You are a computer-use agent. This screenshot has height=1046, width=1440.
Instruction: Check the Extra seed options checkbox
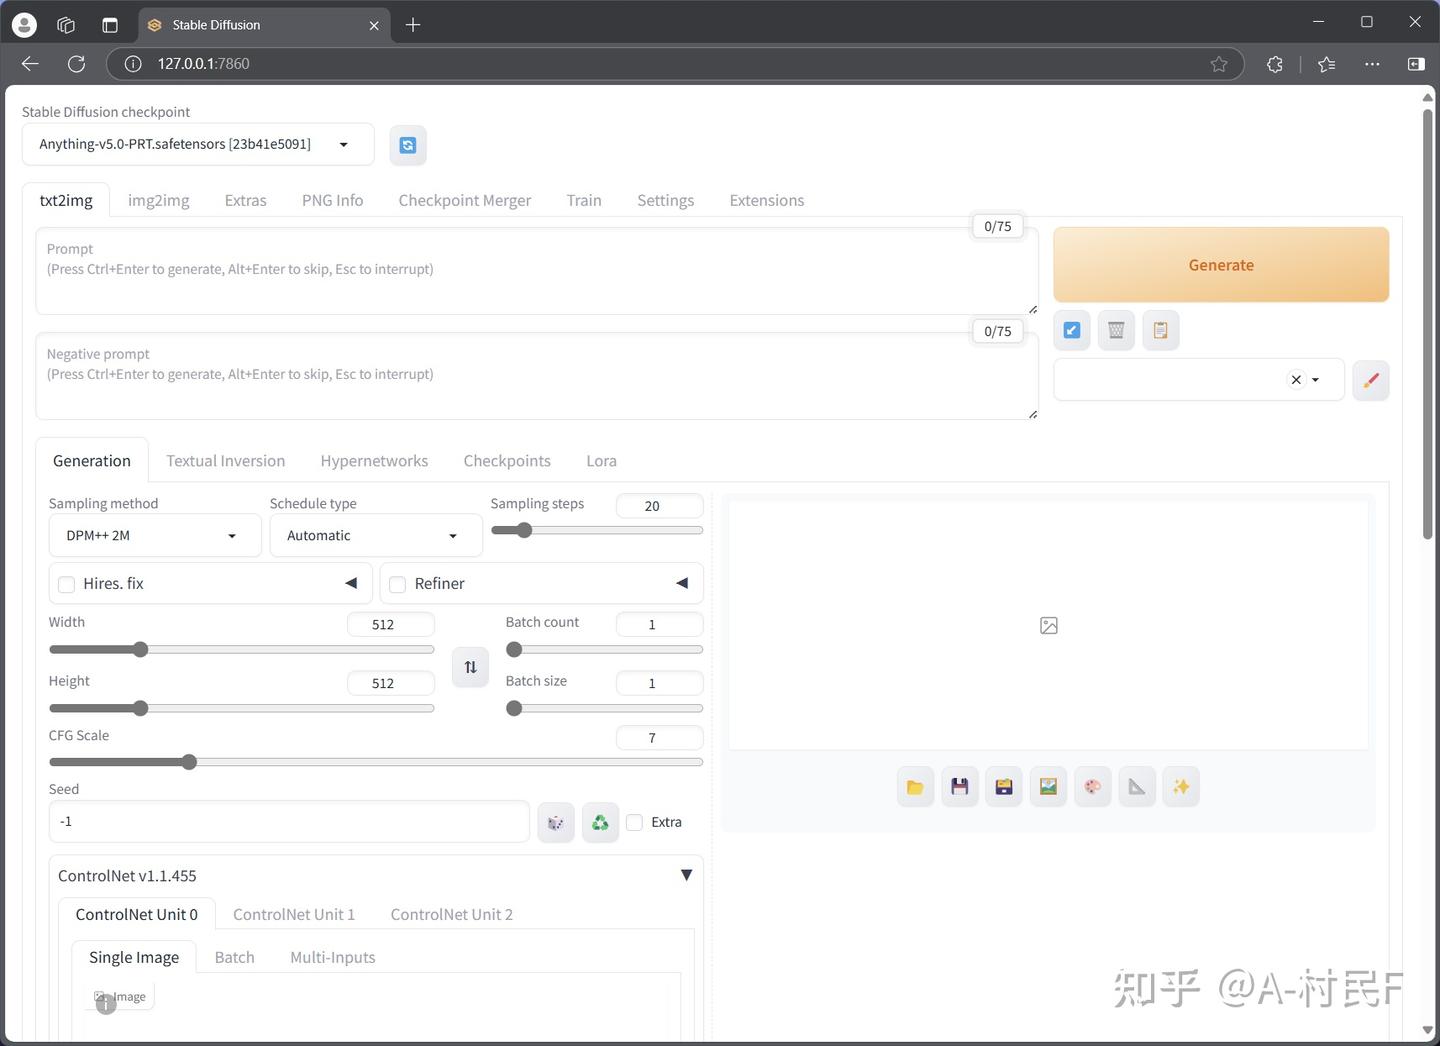point(635,822)
